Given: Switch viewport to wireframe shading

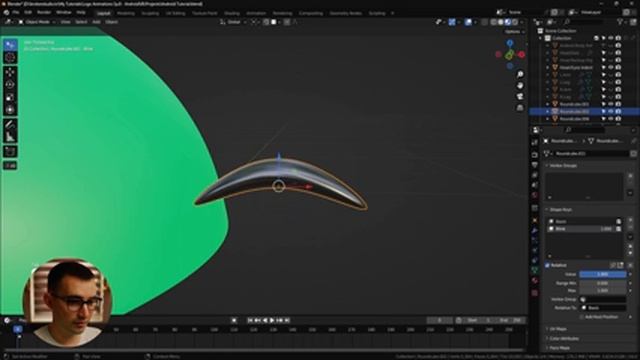Looking at the screenshot, I should (x=493, y=22).
